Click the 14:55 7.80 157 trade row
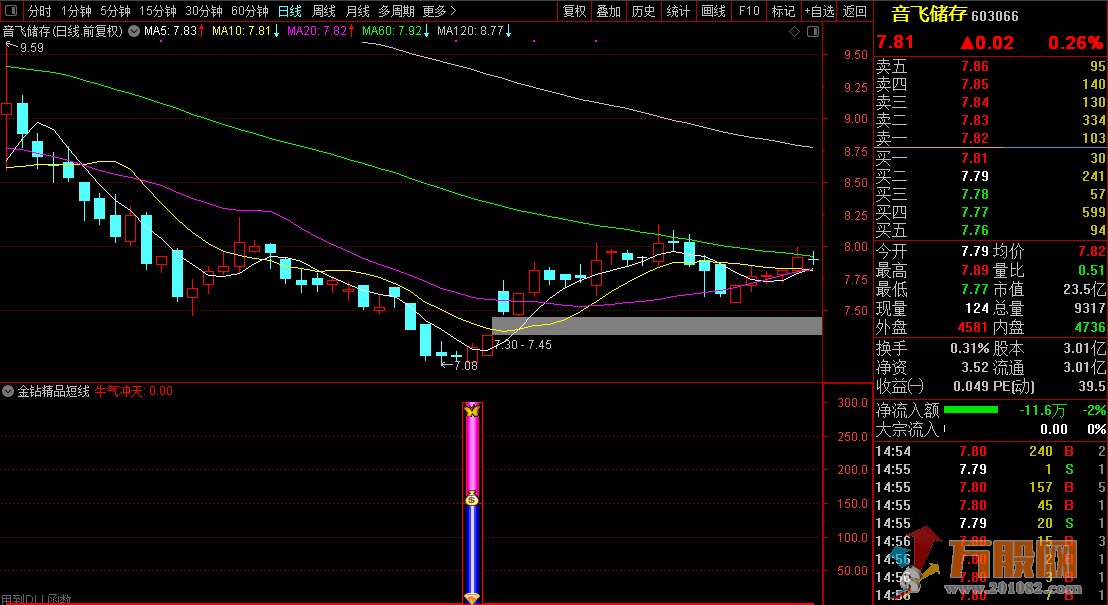The width and height of the screenshot is (1108, 605). (991, 487)
